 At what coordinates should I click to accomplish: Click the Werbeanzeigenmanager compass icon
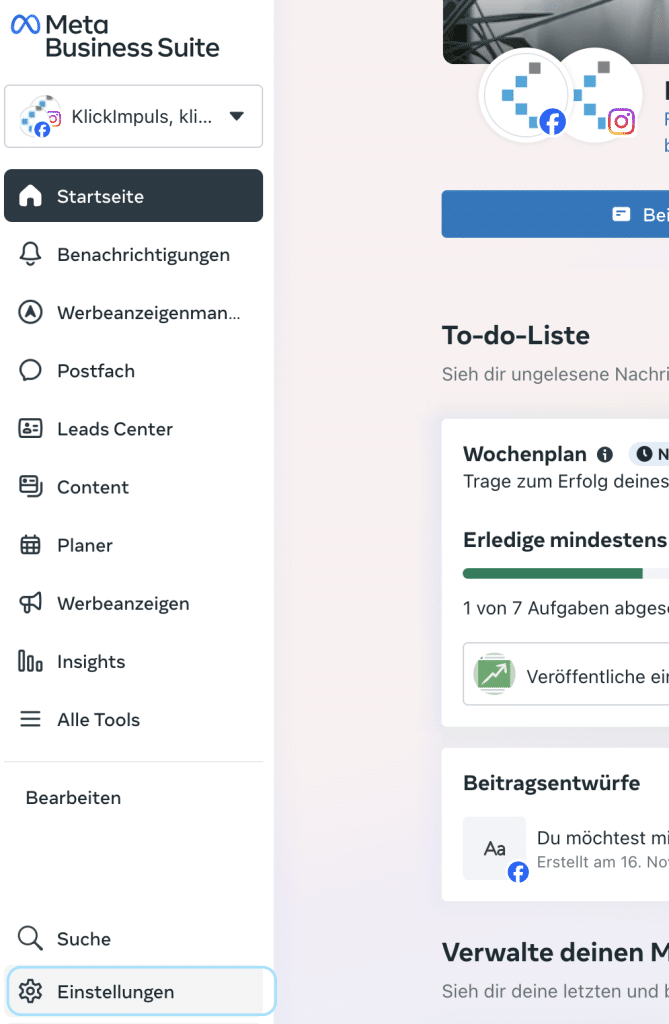click(x=31, y=312)
